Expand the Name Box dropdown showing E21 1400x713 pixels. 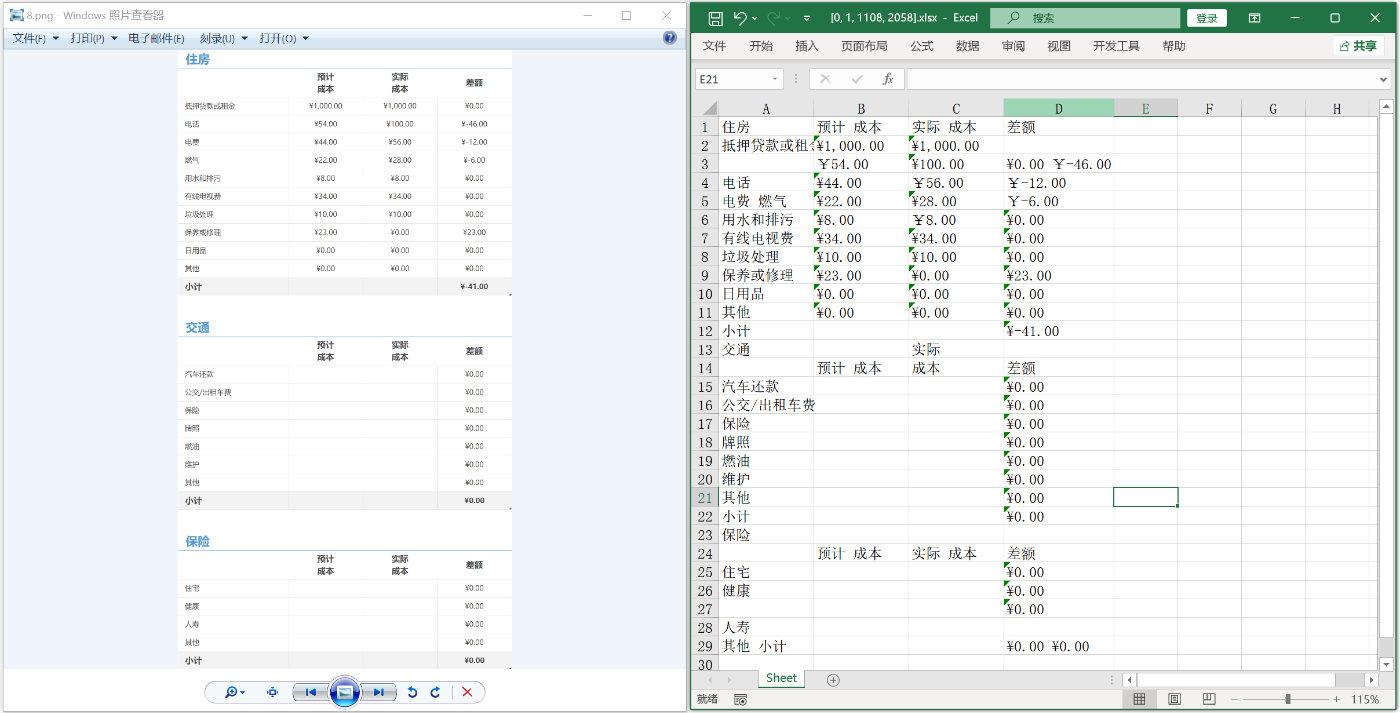pyautogui.click(x=775, y=79)
